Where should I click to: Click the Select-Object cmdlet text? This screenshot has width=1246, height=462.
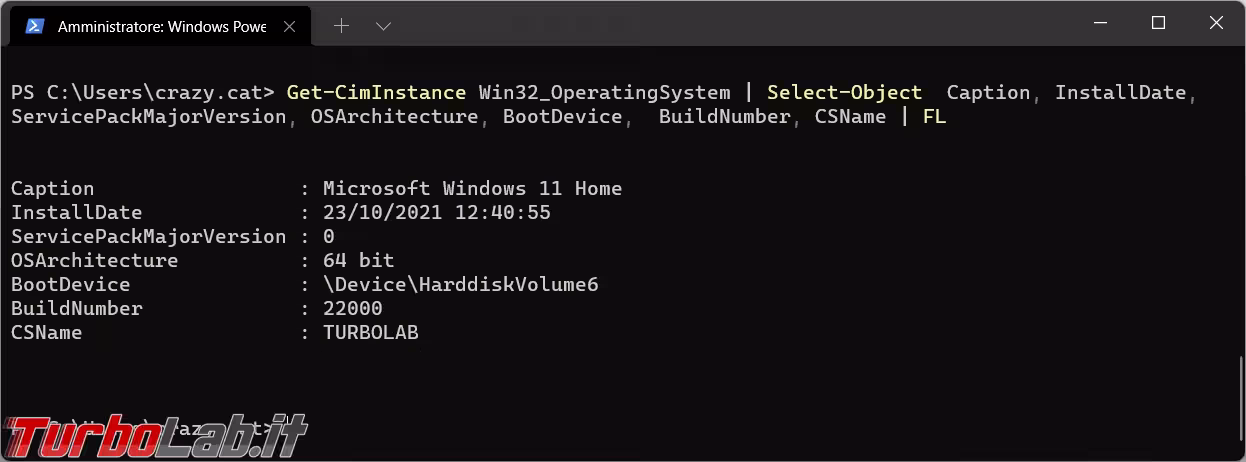tap(844, 93)
